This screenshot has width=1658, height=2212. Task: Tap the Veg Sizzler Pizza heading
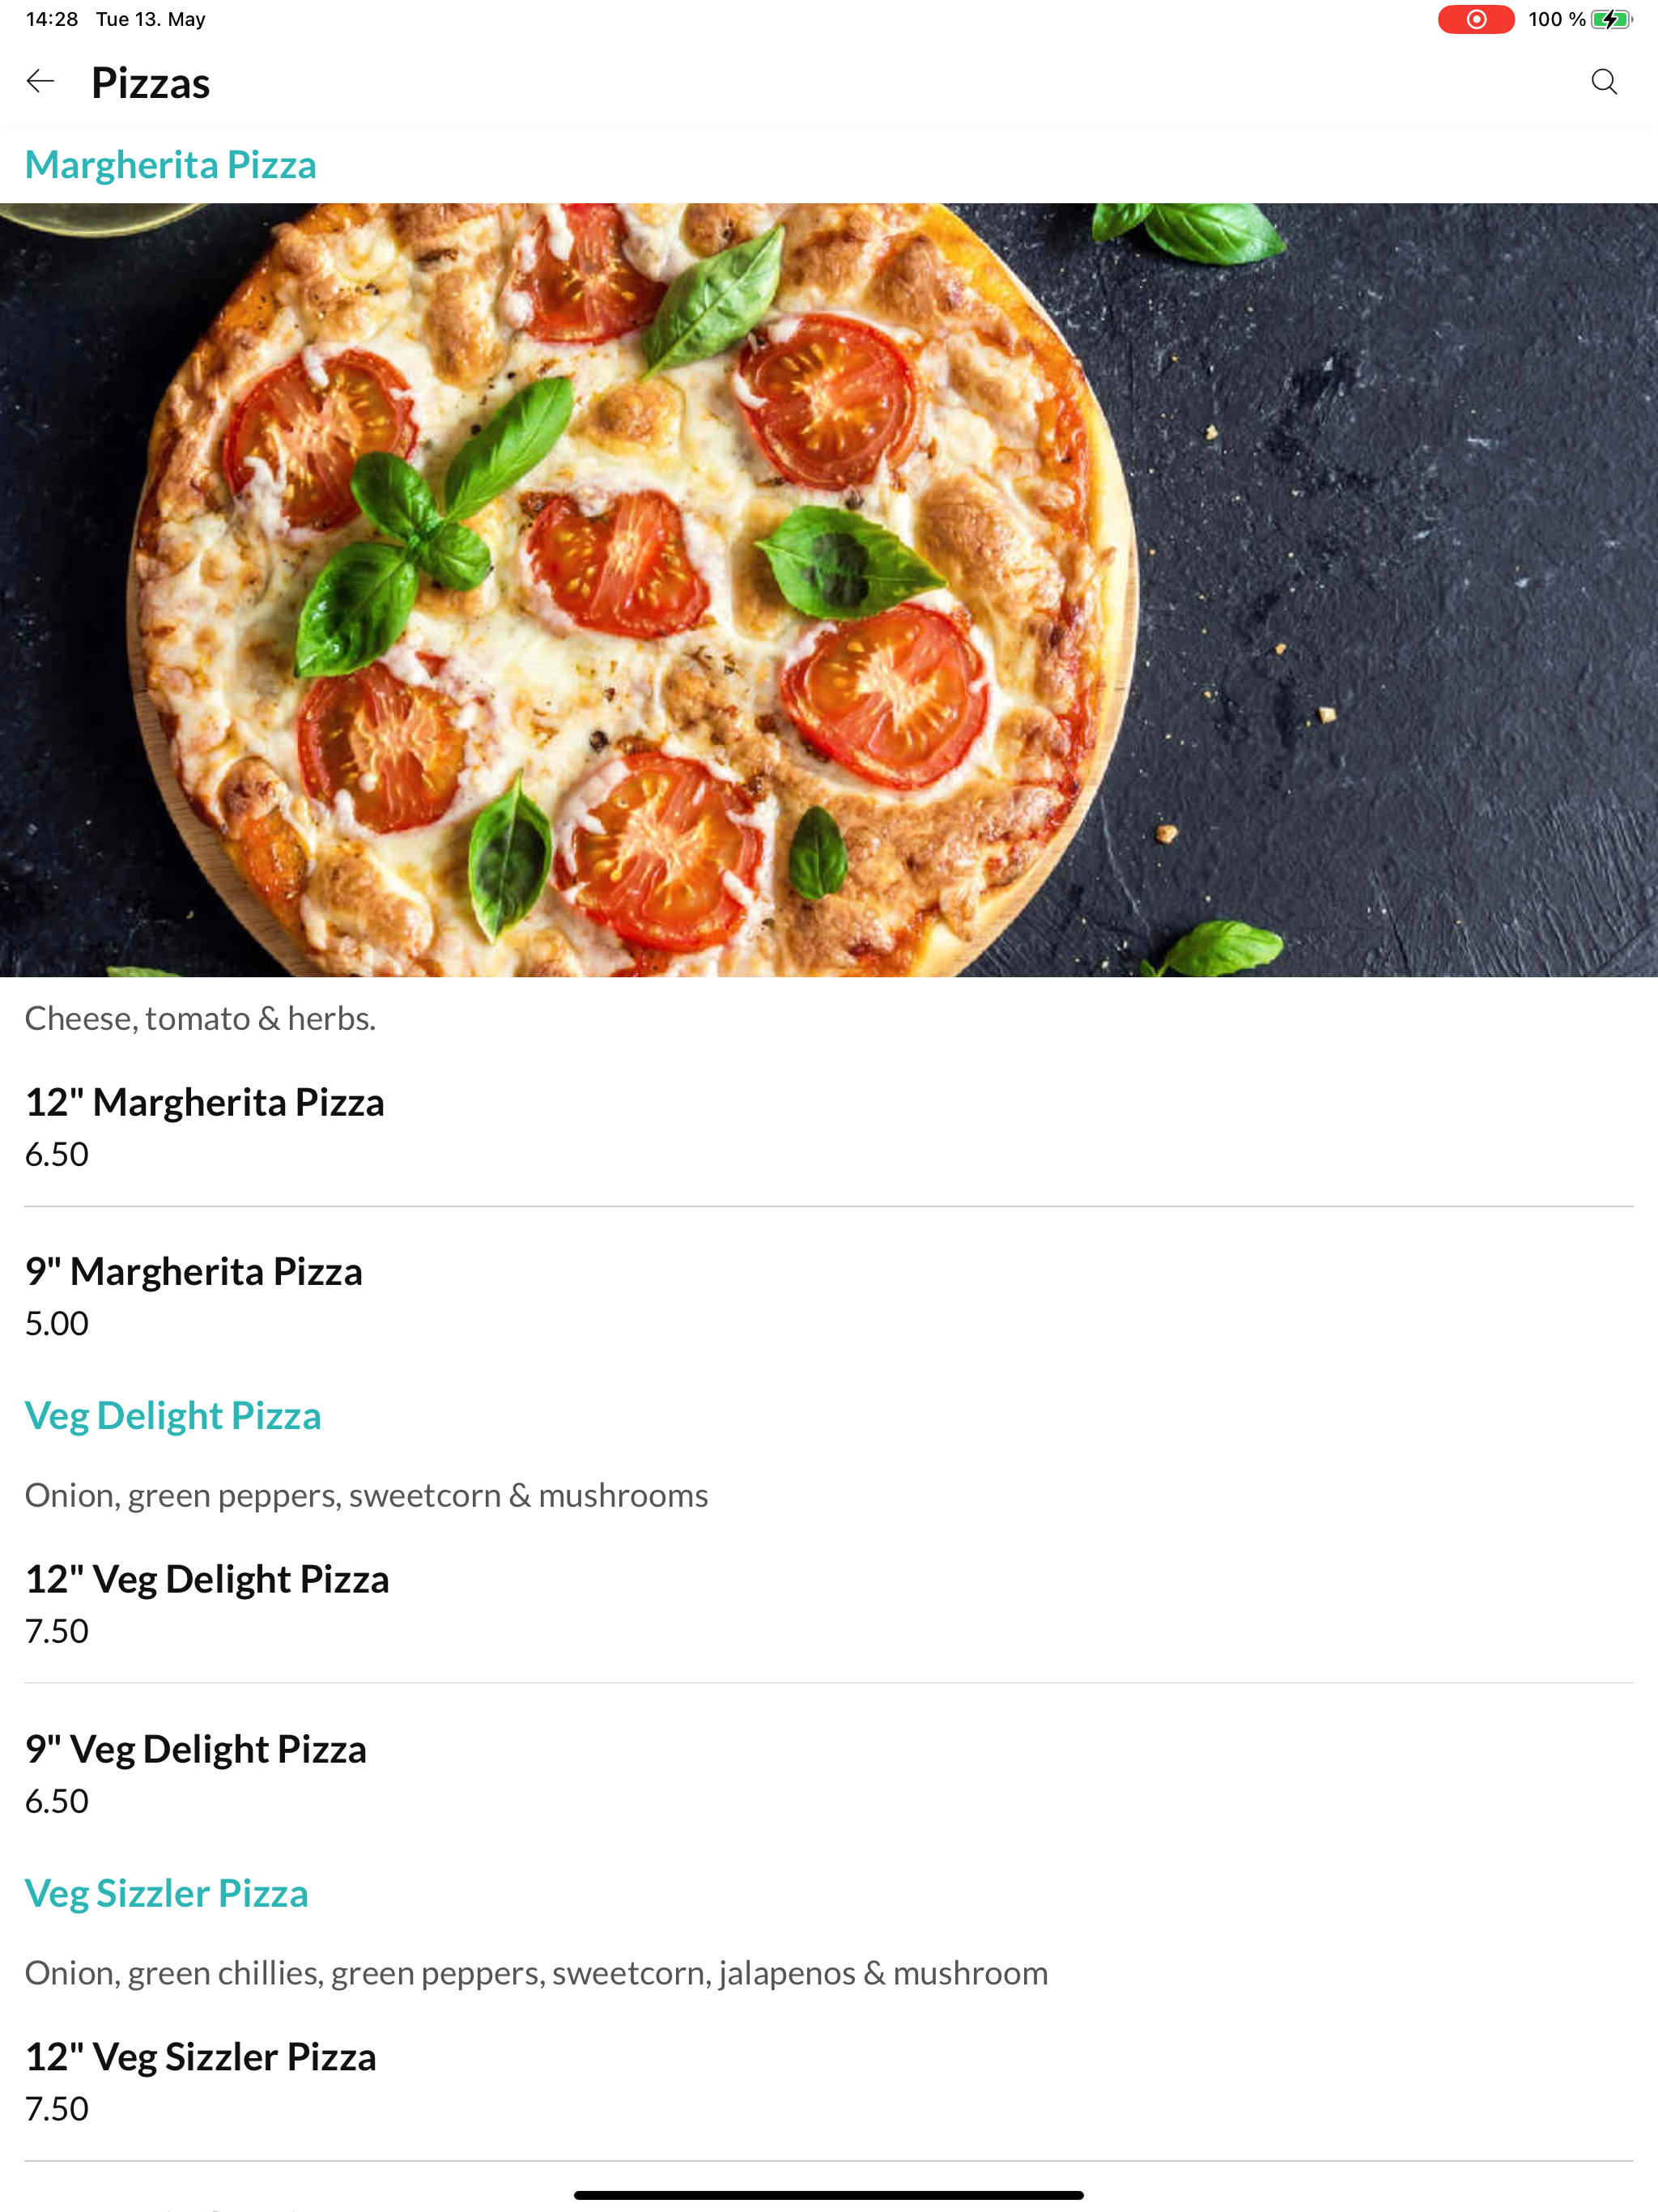click(x=166, y=1893)
